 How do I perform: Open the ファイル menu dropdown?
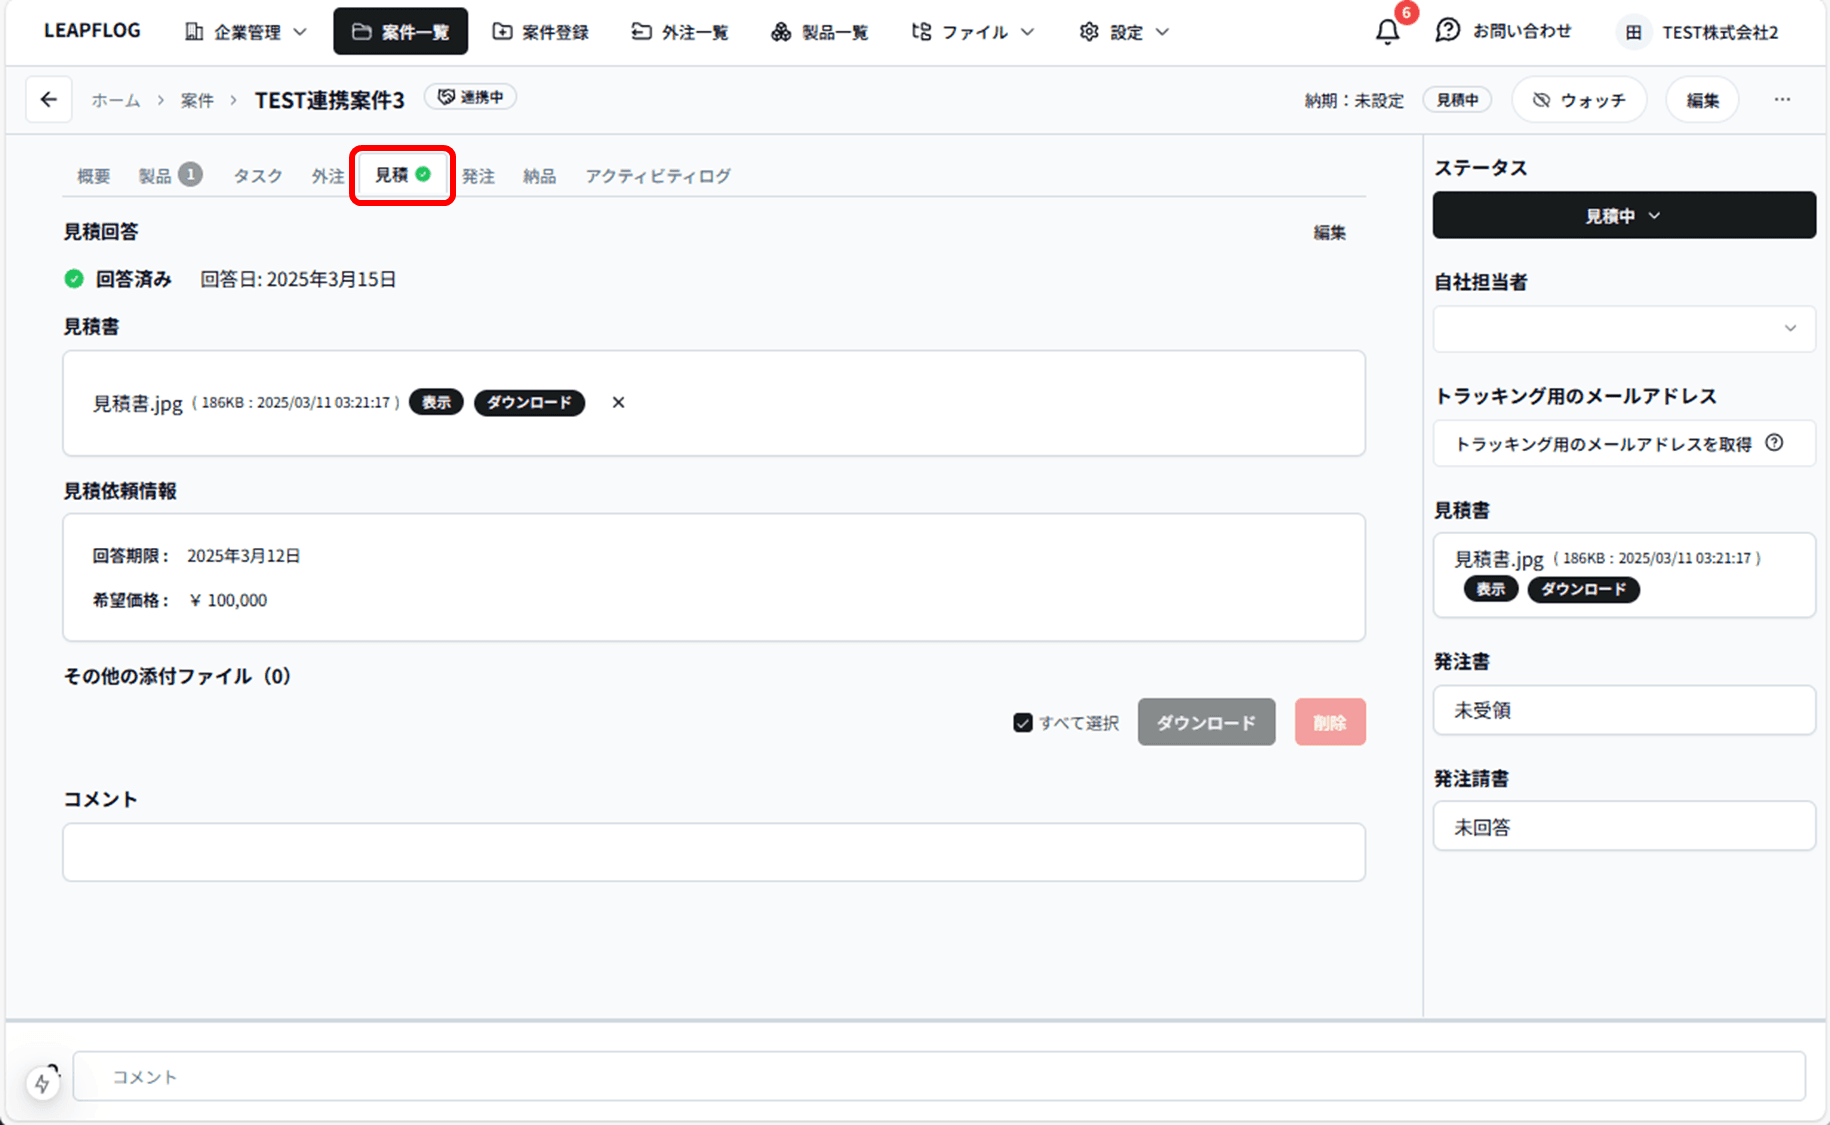click(972, 32)
